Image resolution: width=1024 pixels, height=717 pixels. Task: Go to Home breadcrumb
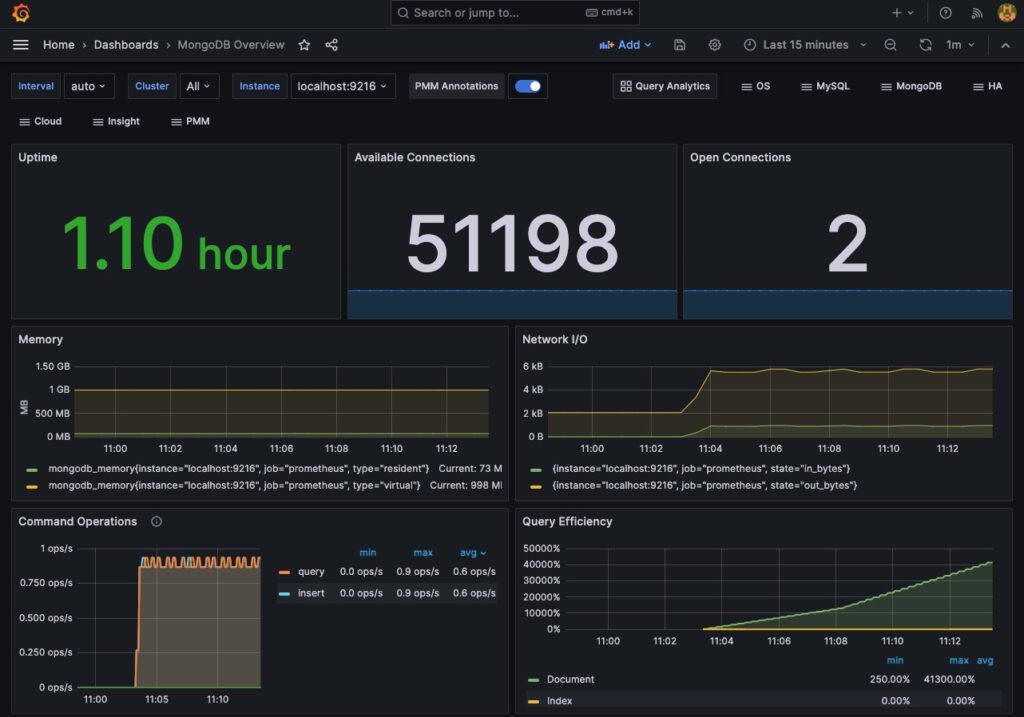pos(59,44)
